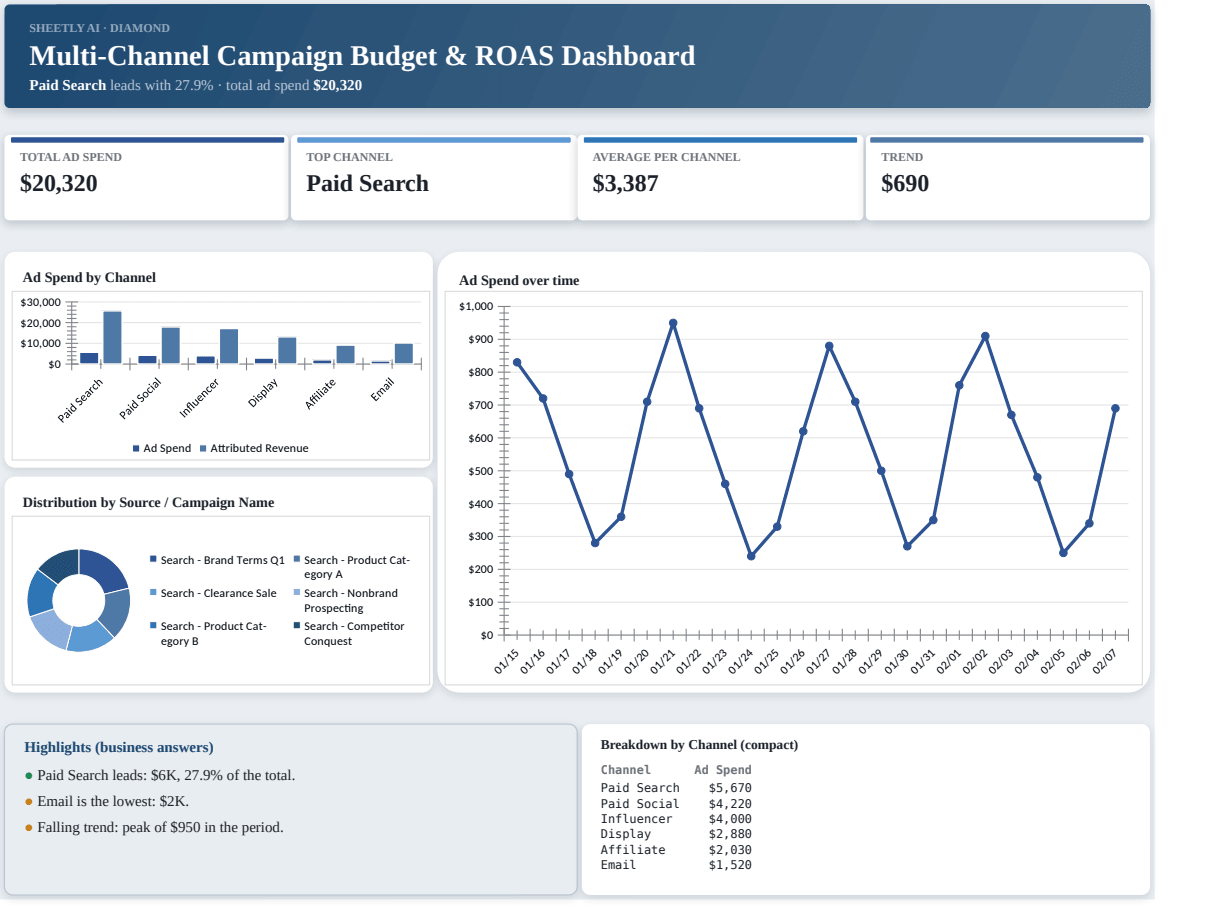1227x922 pixels.
Task: Click the Total Ad Spend value $20,320
Action: [59, 184]
